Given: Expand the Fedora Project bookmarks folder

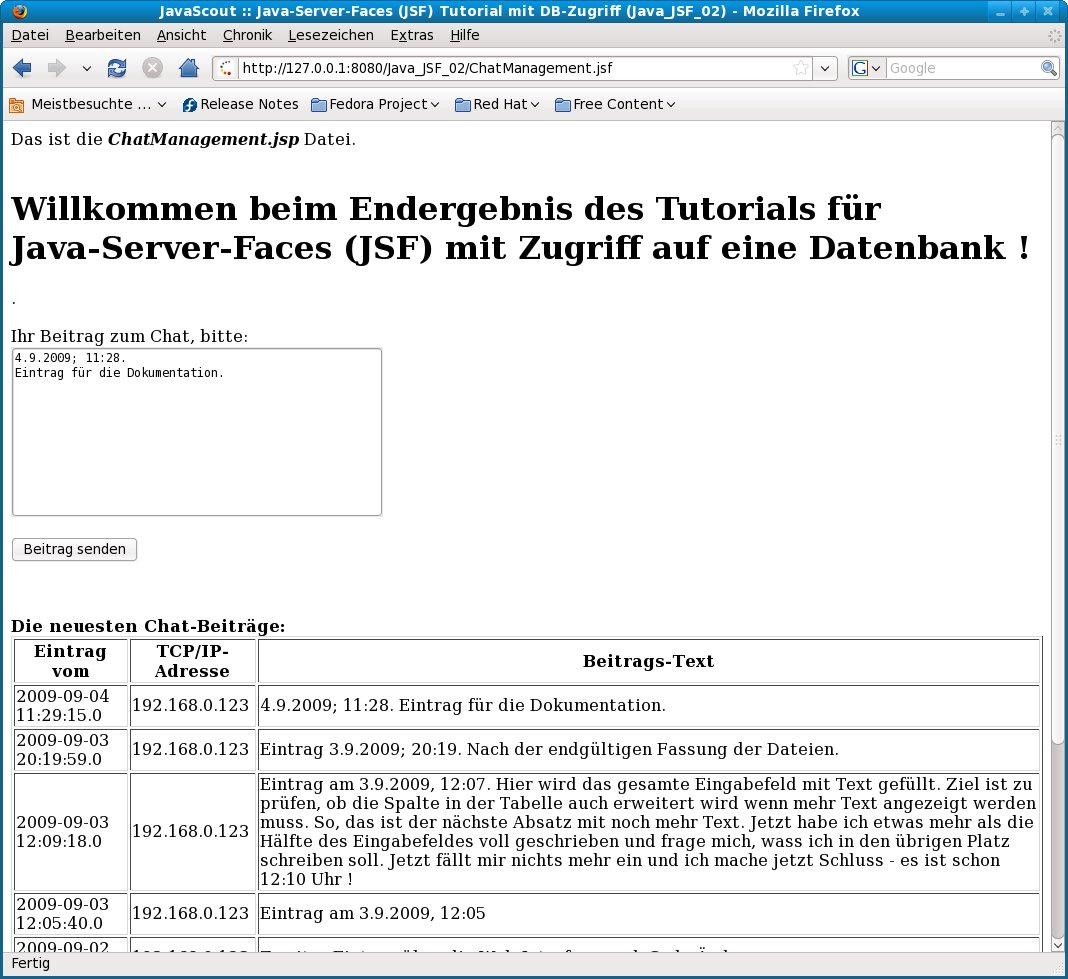Looking at the screenshot, I should (x=375, y=104).
